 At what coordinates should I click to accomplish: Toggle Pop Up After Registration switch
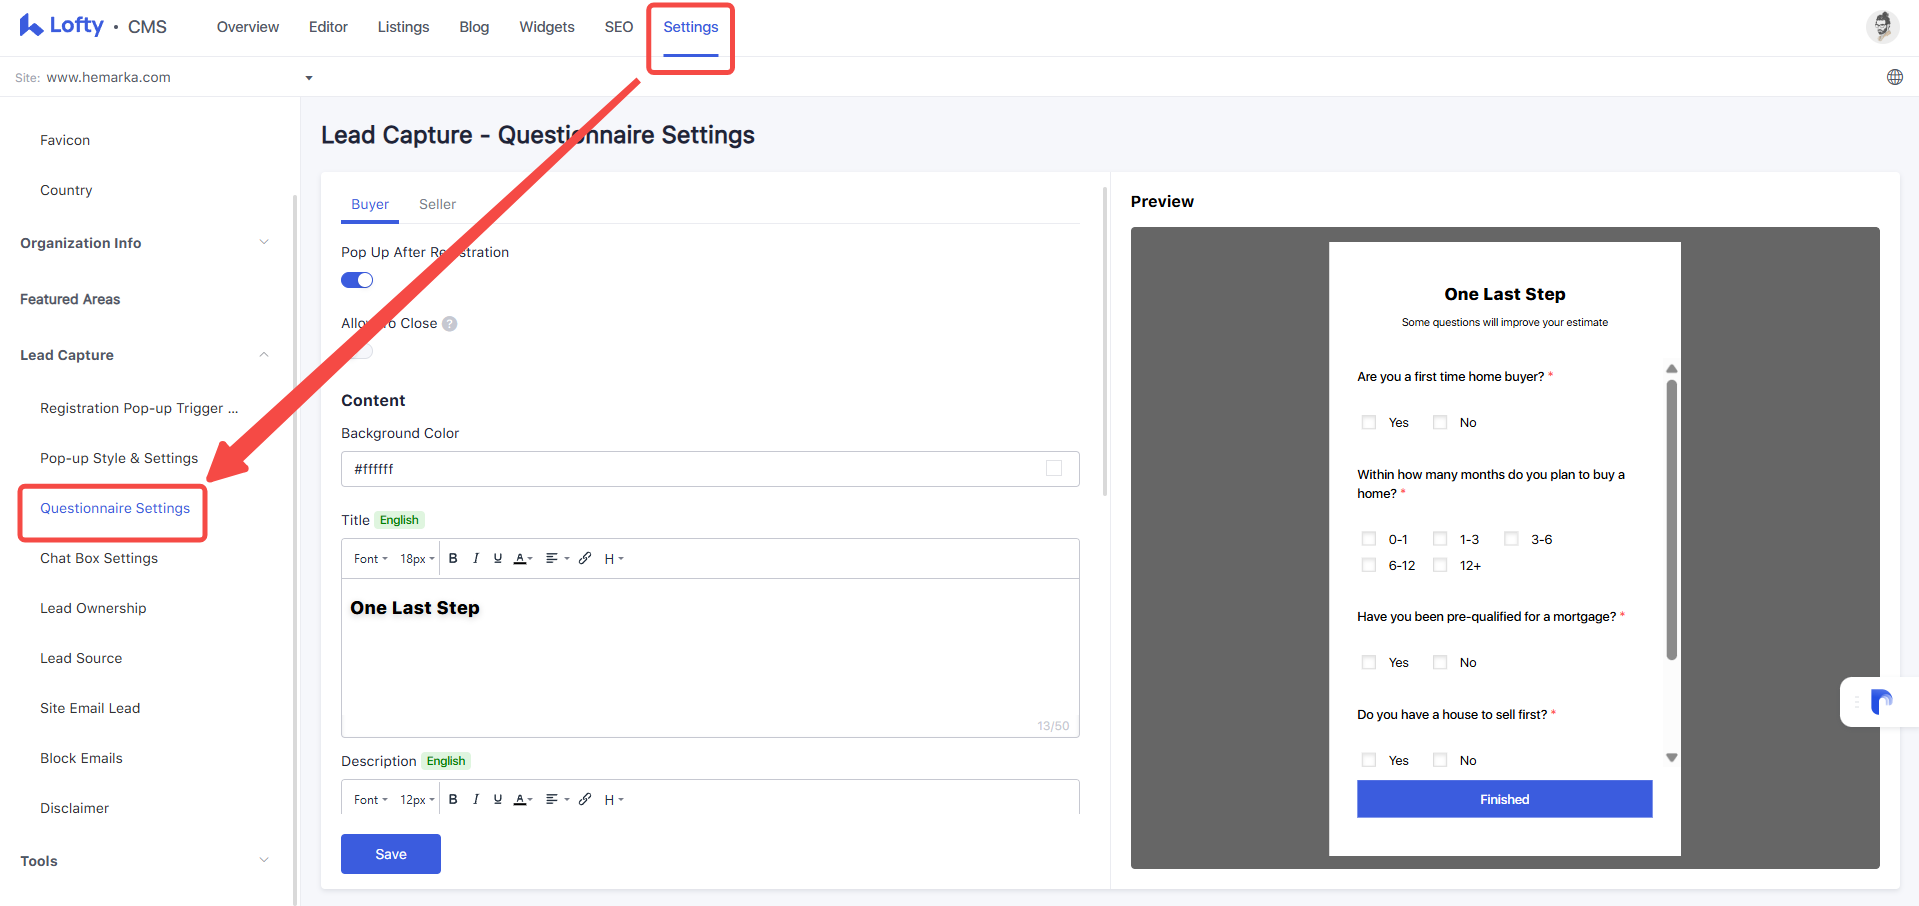[x=357, y=280]
